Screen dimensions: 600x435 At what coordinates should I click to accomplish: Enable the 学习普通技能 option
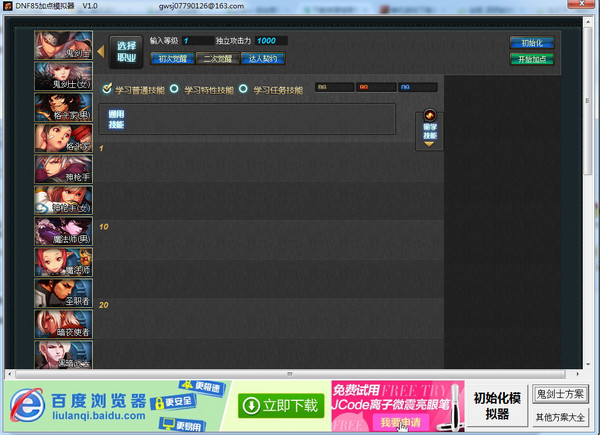109,89
